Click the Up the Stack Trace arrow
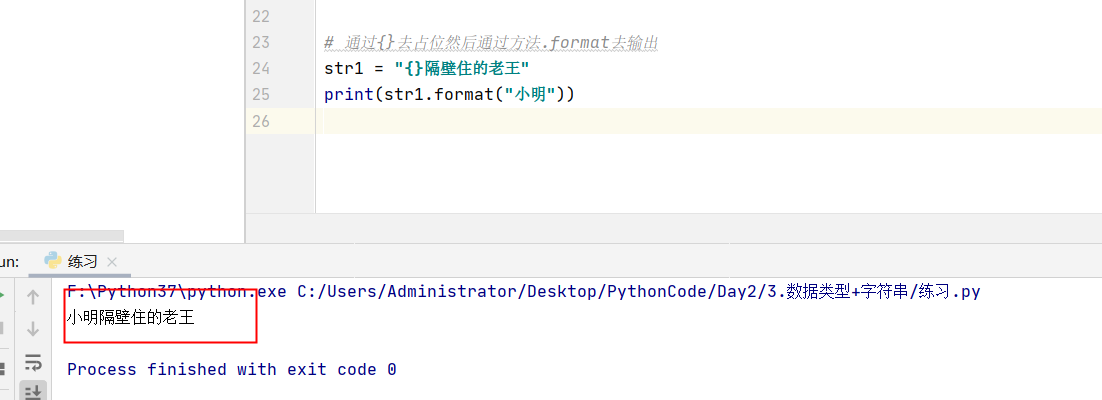 (32, 297)
